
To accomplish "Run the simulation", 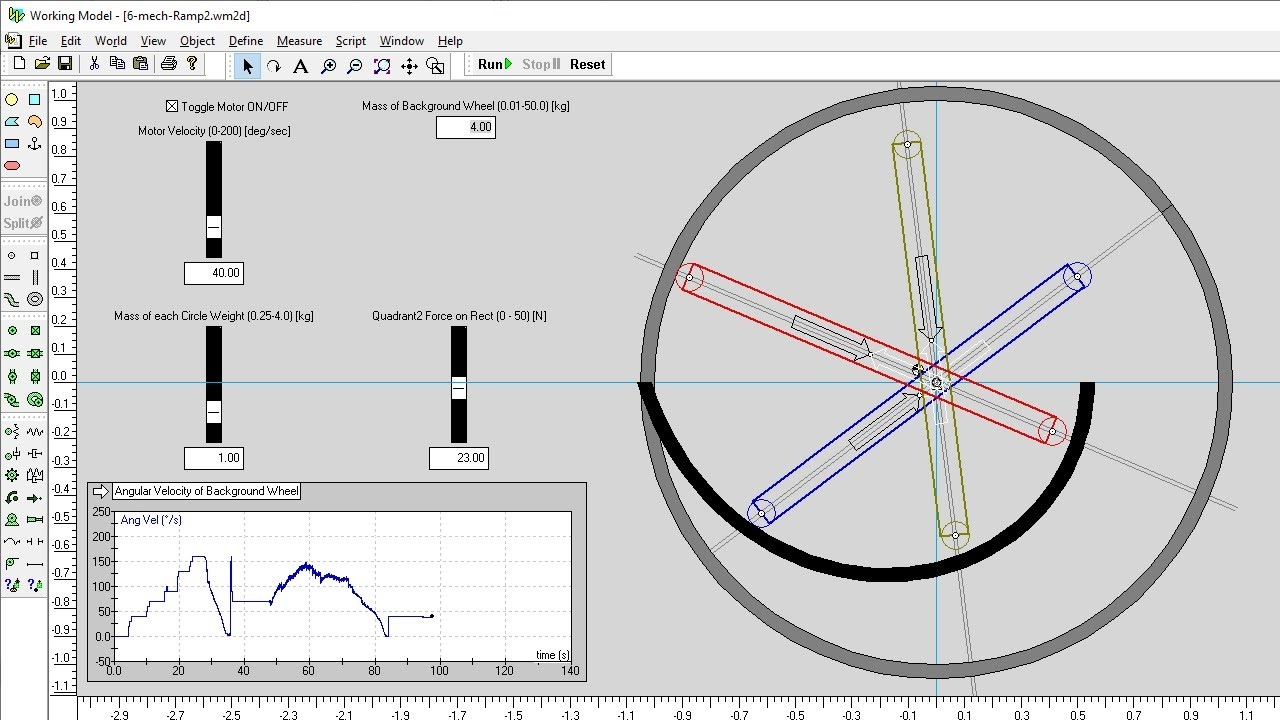I will click(x=494, y=64).
